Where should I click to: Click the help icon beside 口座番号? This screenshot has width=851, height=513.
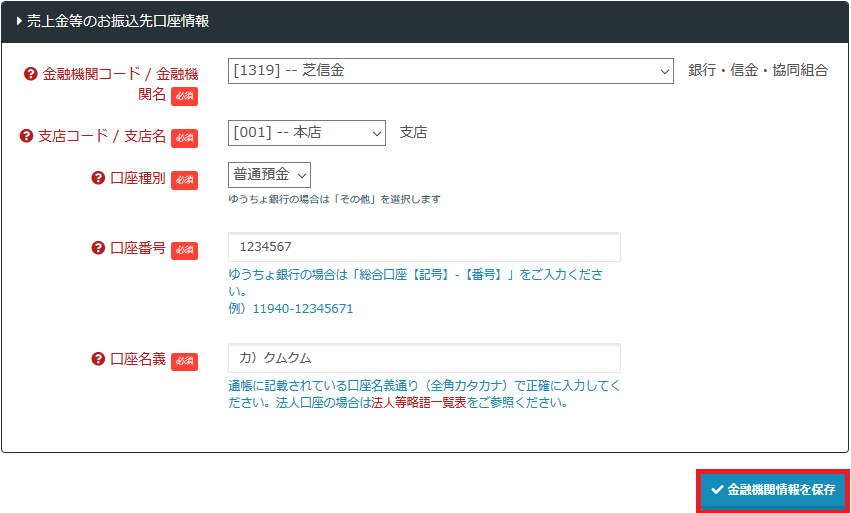pos(98,248)
